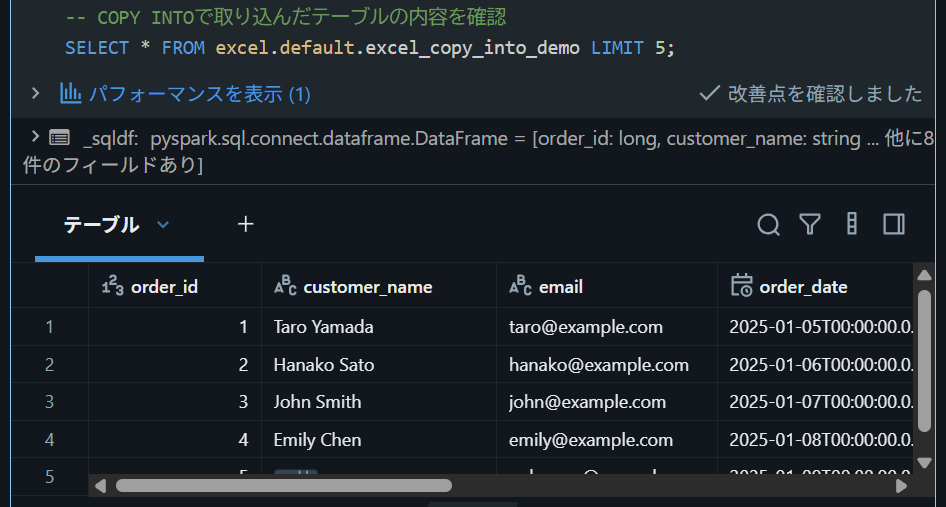Viewport: 946px width, 507px height.
Task: Select the order_id cell for Taro Yamada
Action: (175, 327)
